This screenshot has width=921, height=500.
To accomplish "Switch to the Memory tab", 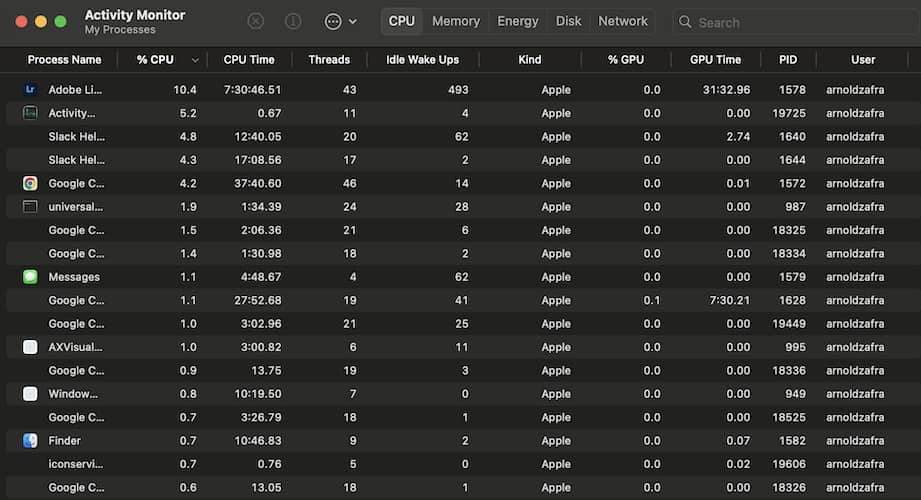I will point(456,21).
